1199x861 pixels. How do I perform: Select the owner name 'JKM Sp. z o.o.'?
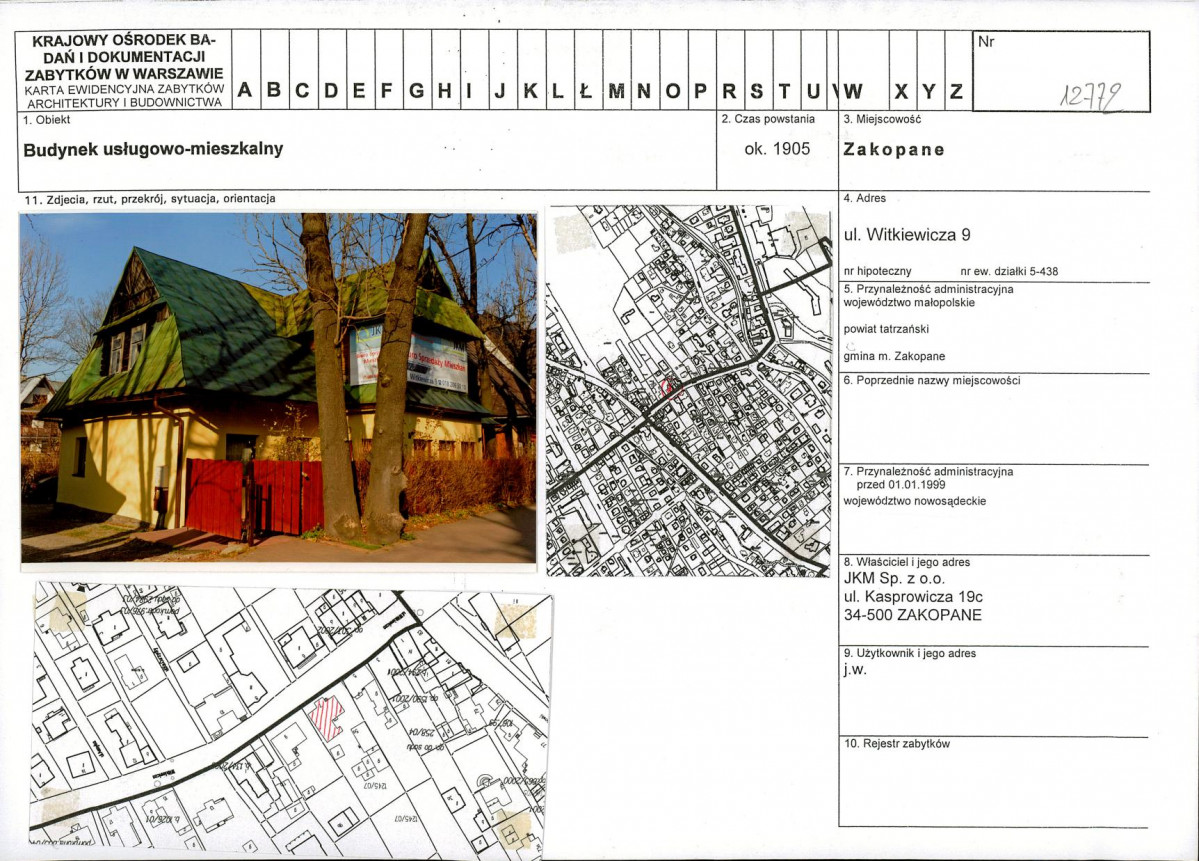[894, 578]
